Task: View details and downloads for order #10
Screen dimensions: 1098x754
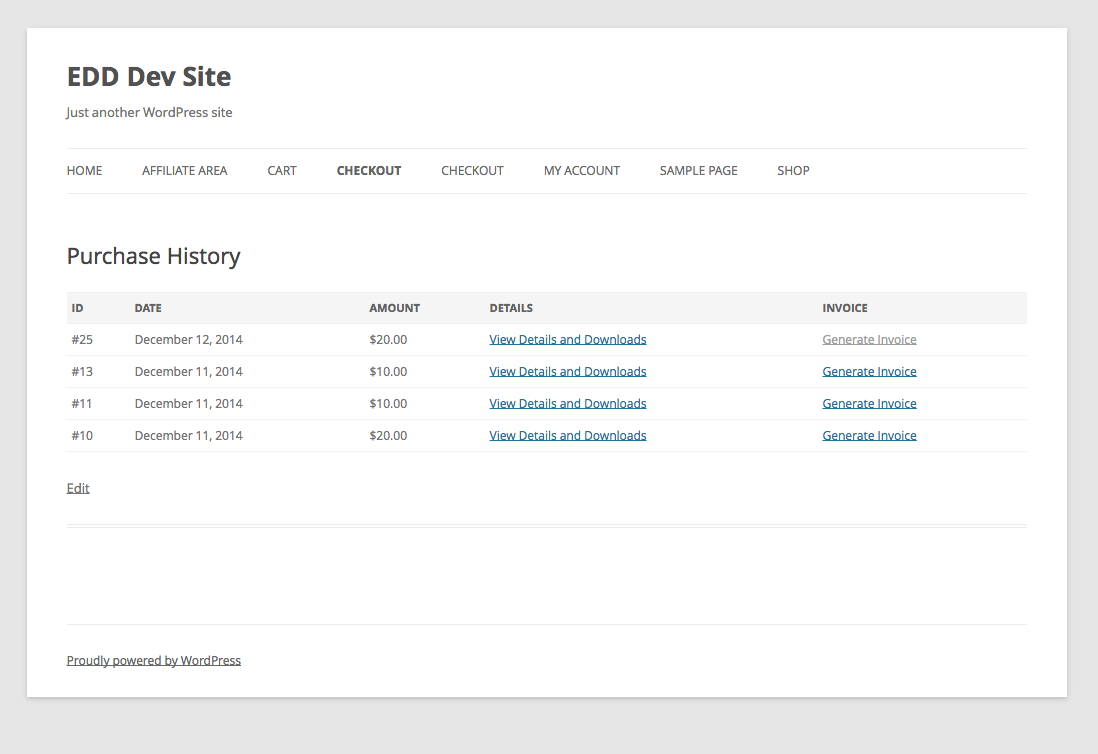Action: click(x=567, y=436)
